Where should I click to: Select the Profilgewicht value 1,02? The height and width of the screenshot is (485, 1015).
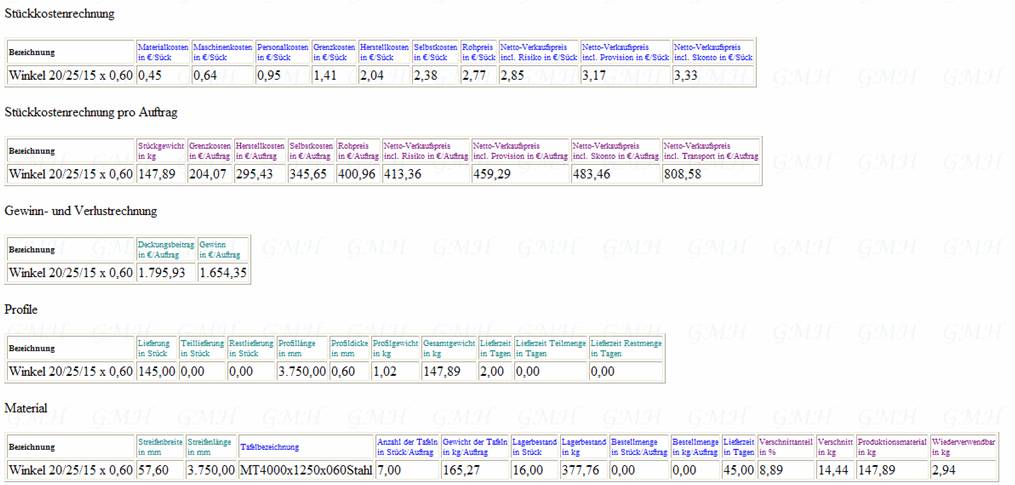tap(383, 372)
